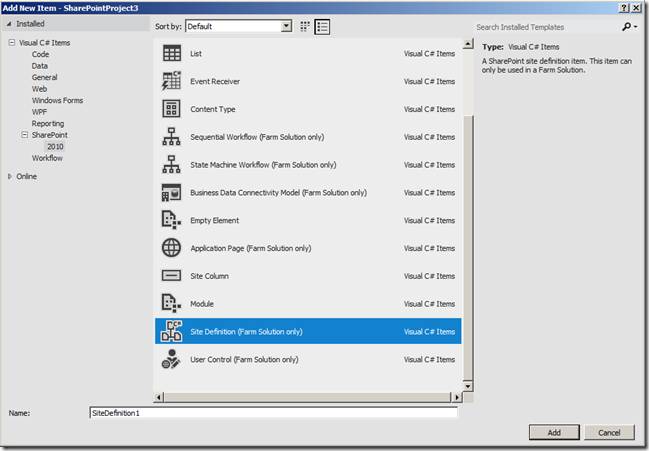Click the Search Installed Templates field

point(546,27)
